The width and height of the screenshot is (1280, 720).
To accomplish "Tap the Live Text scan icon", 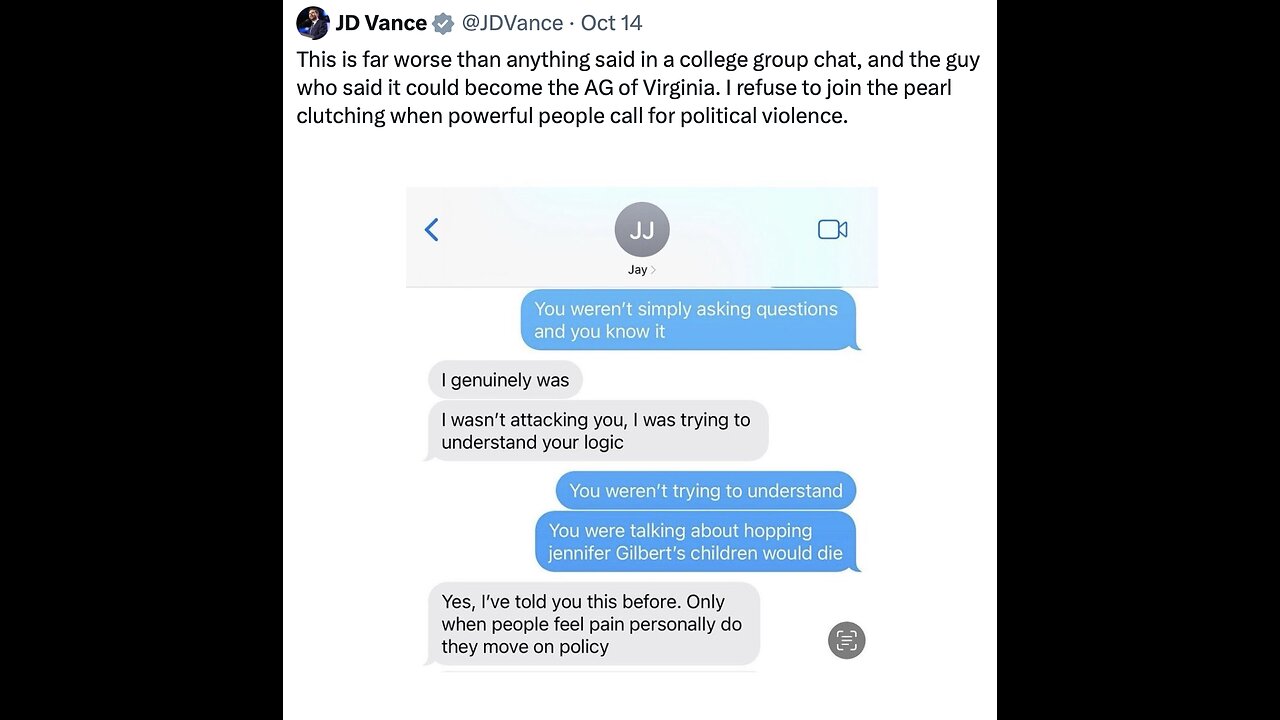I will click(x=846, y=640).
